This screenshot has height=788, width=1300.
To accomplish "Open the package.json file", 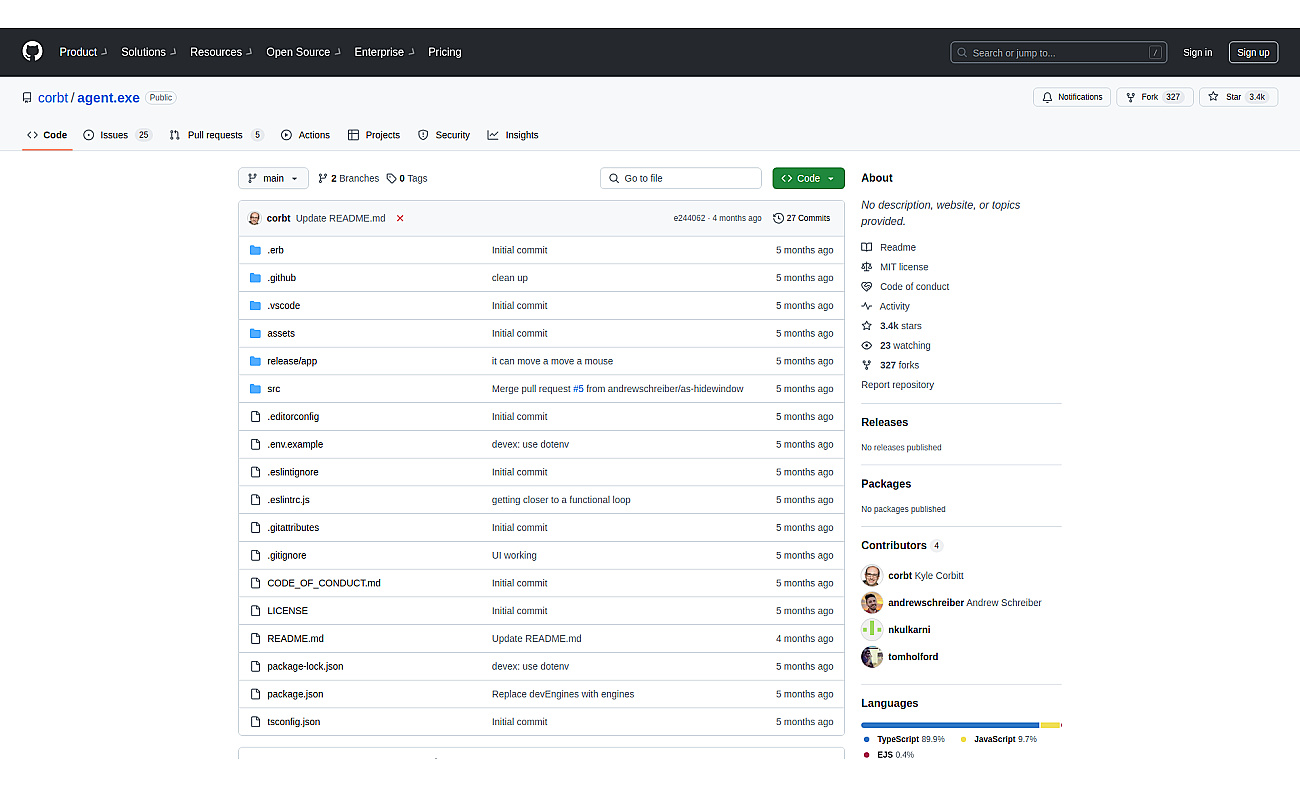I will coord(295,694).
